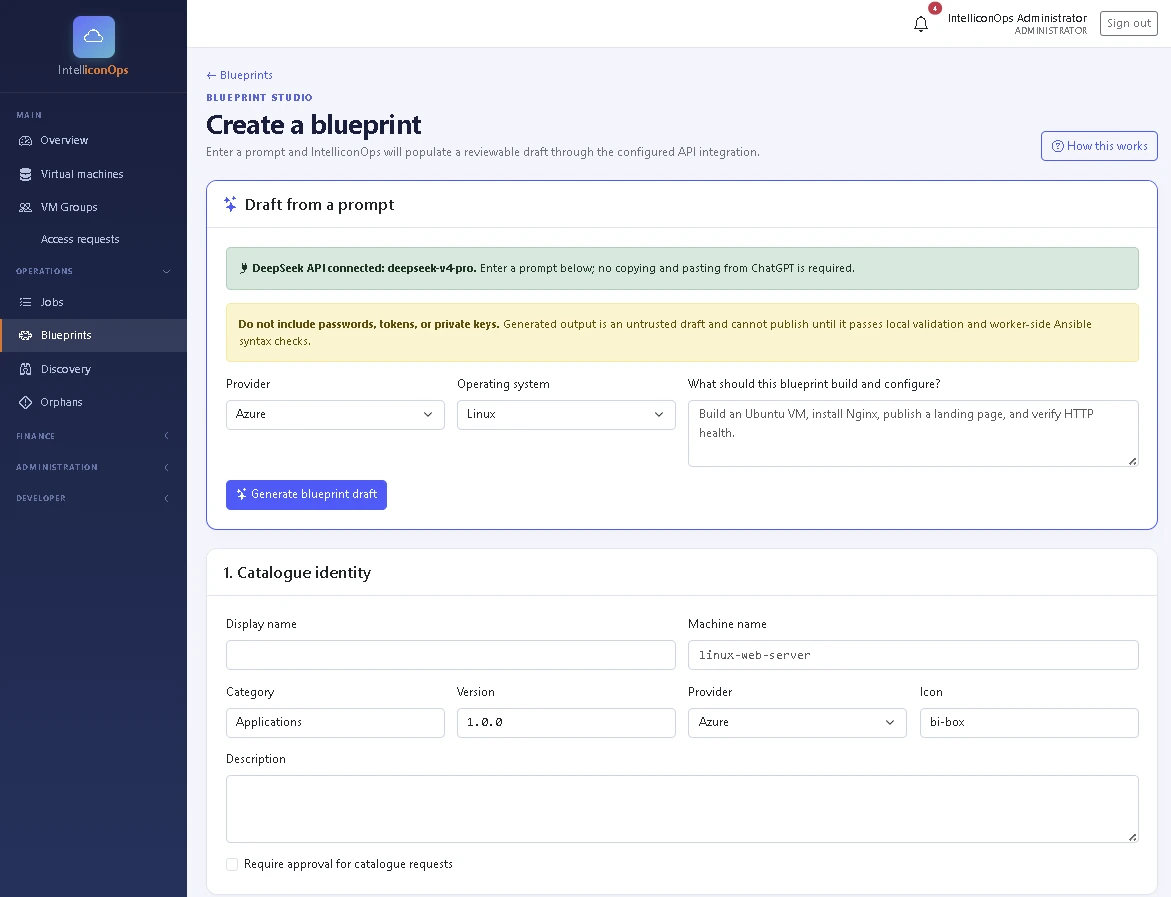The width and height of the screenshot is (1171, 897).
Task: Focus the Machine name field
Action: tap(913, 655)
